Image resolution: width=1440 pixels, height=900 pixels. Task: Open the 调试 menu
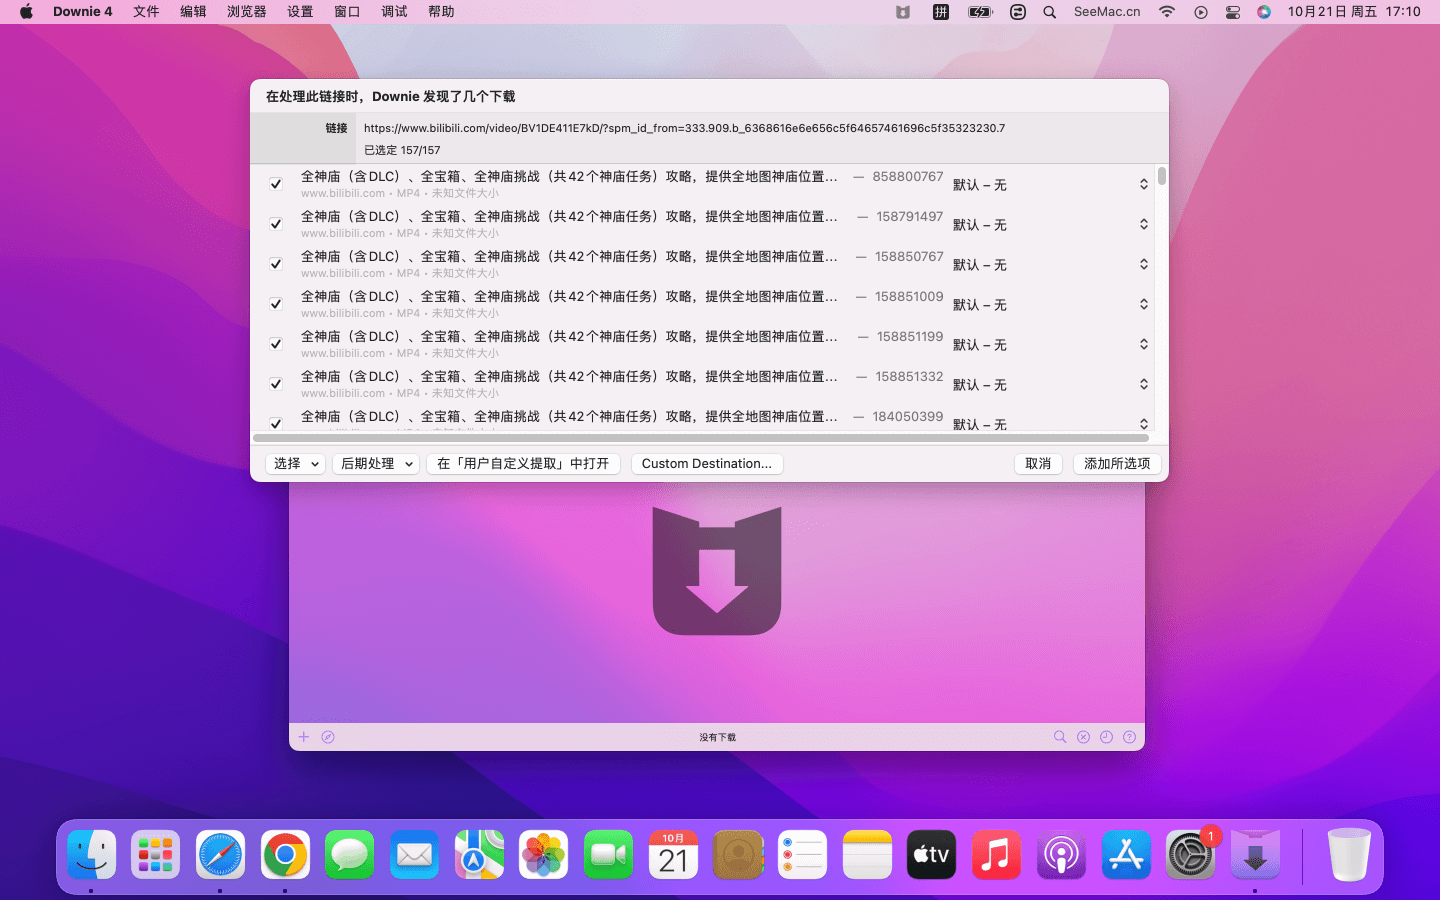pos(394,12)
